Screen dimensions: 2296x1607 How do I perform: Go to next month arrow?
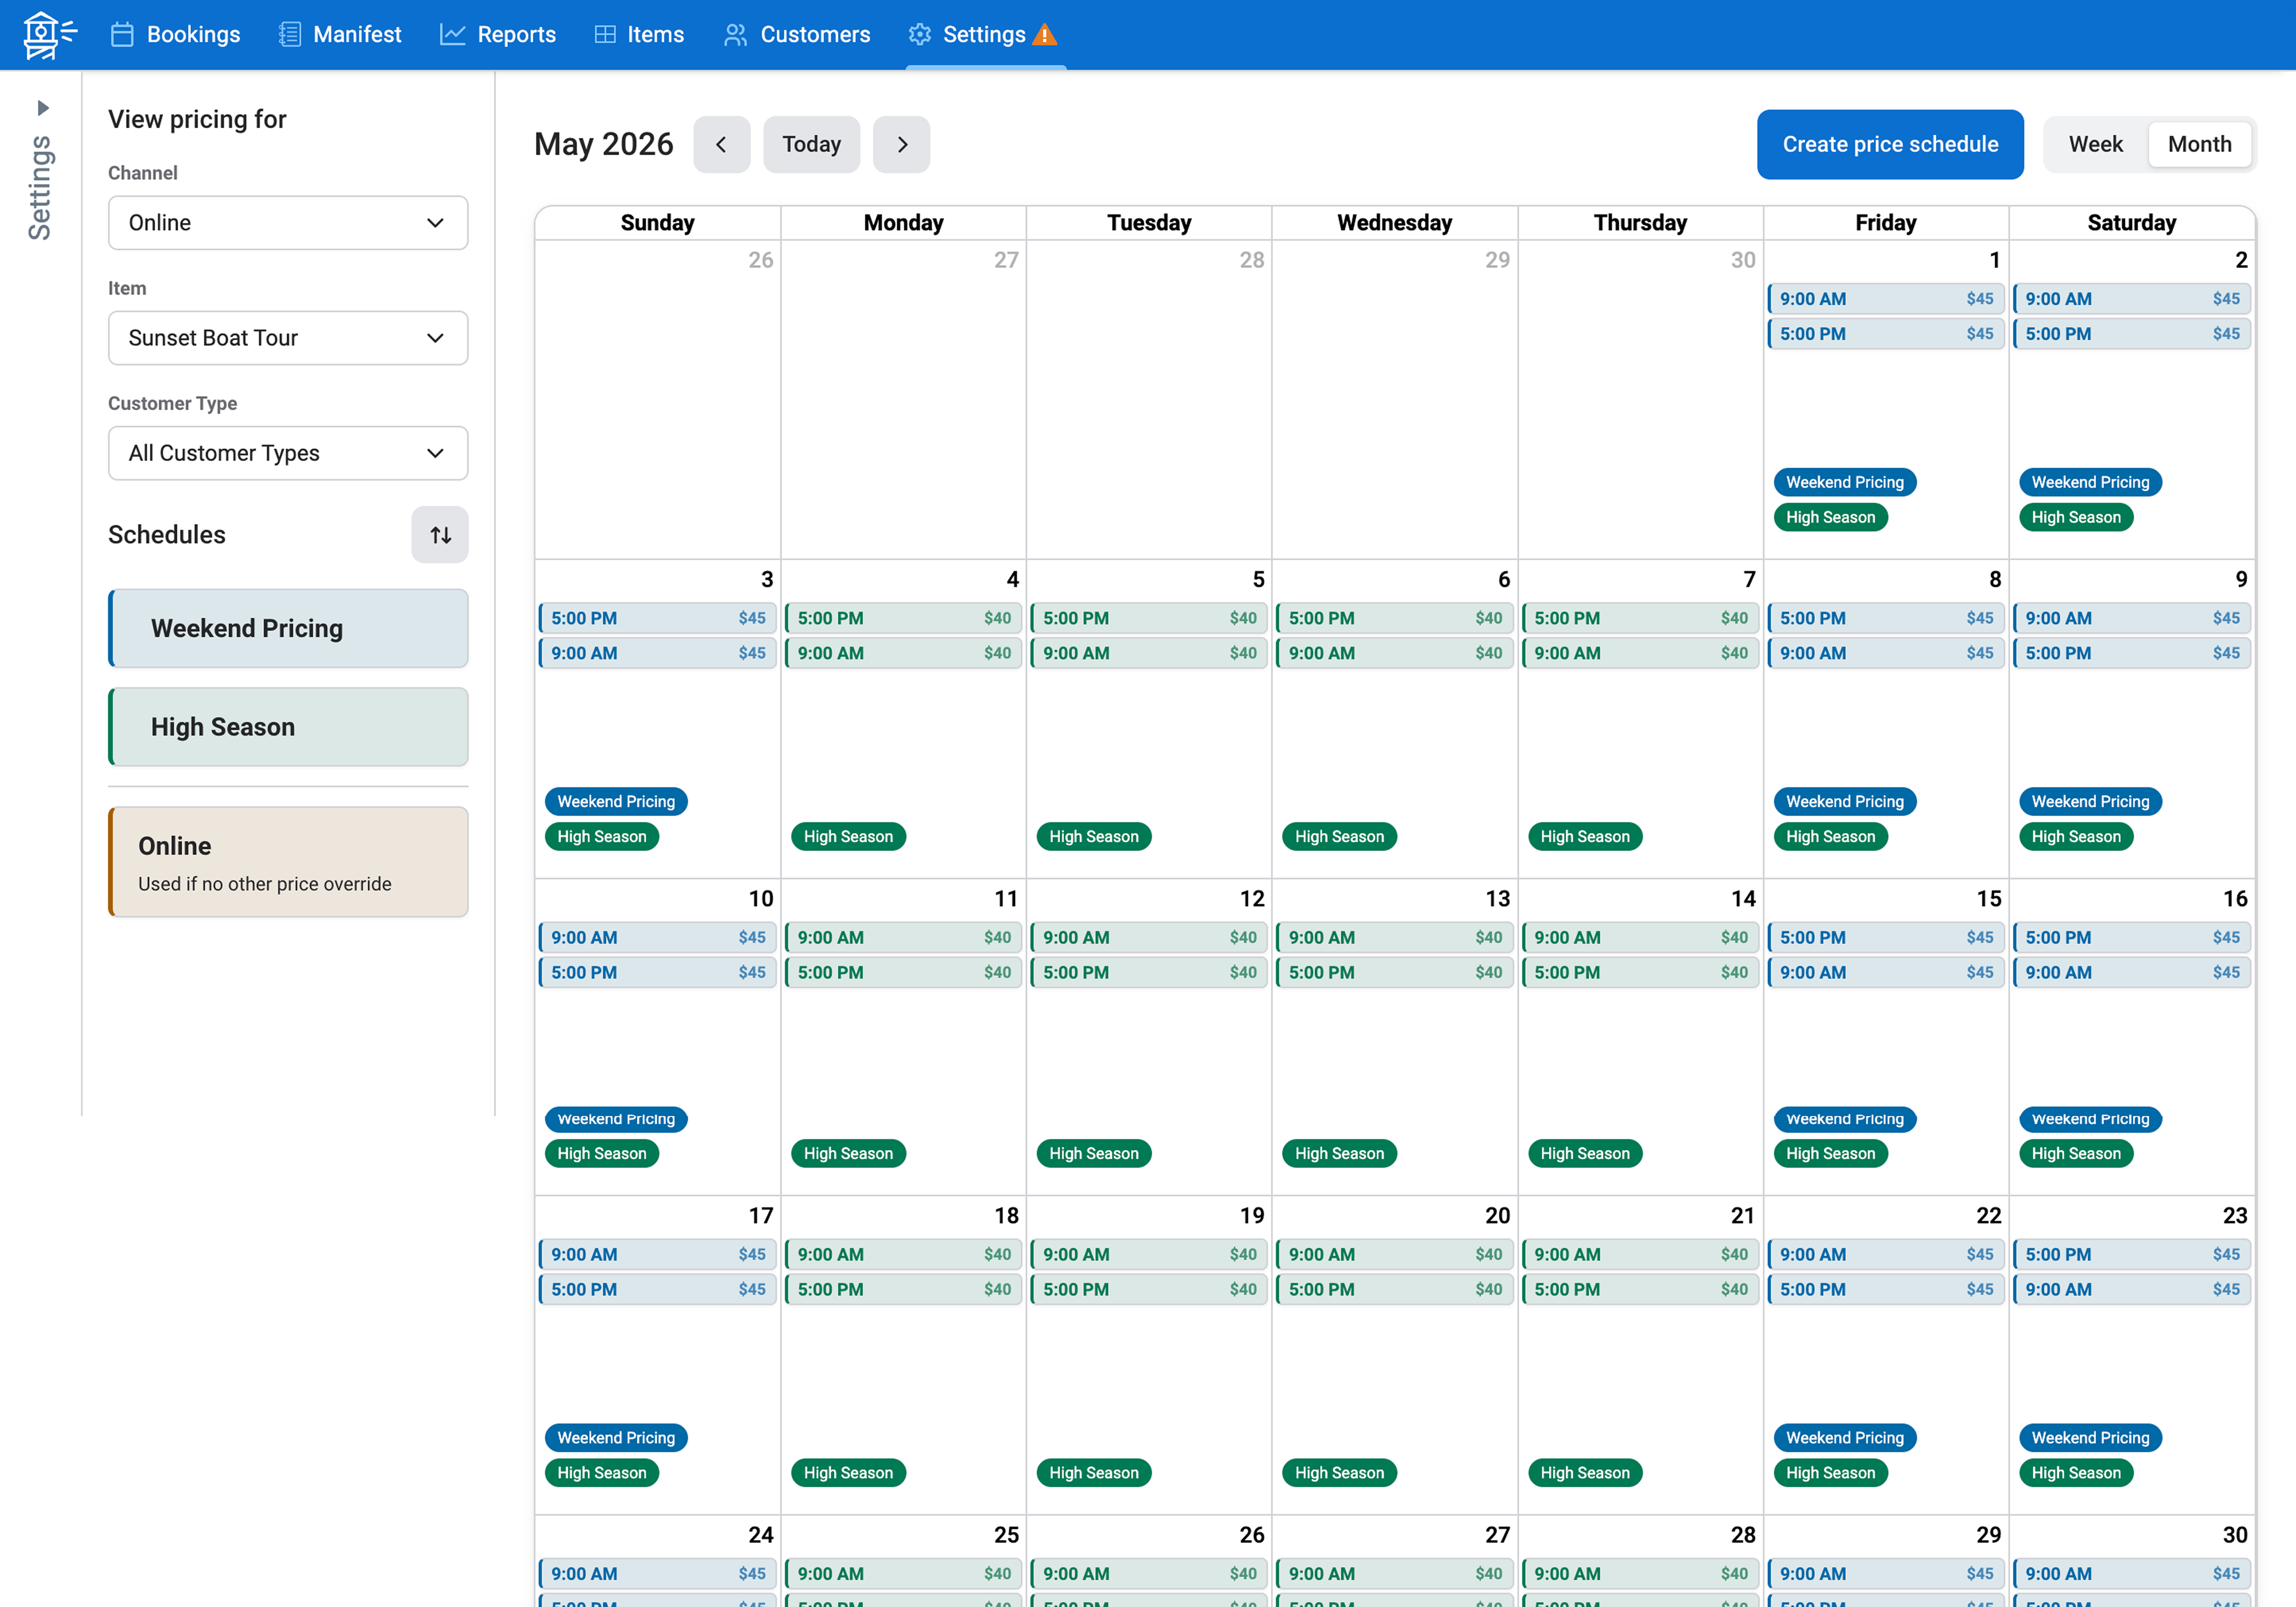(901, 145)
